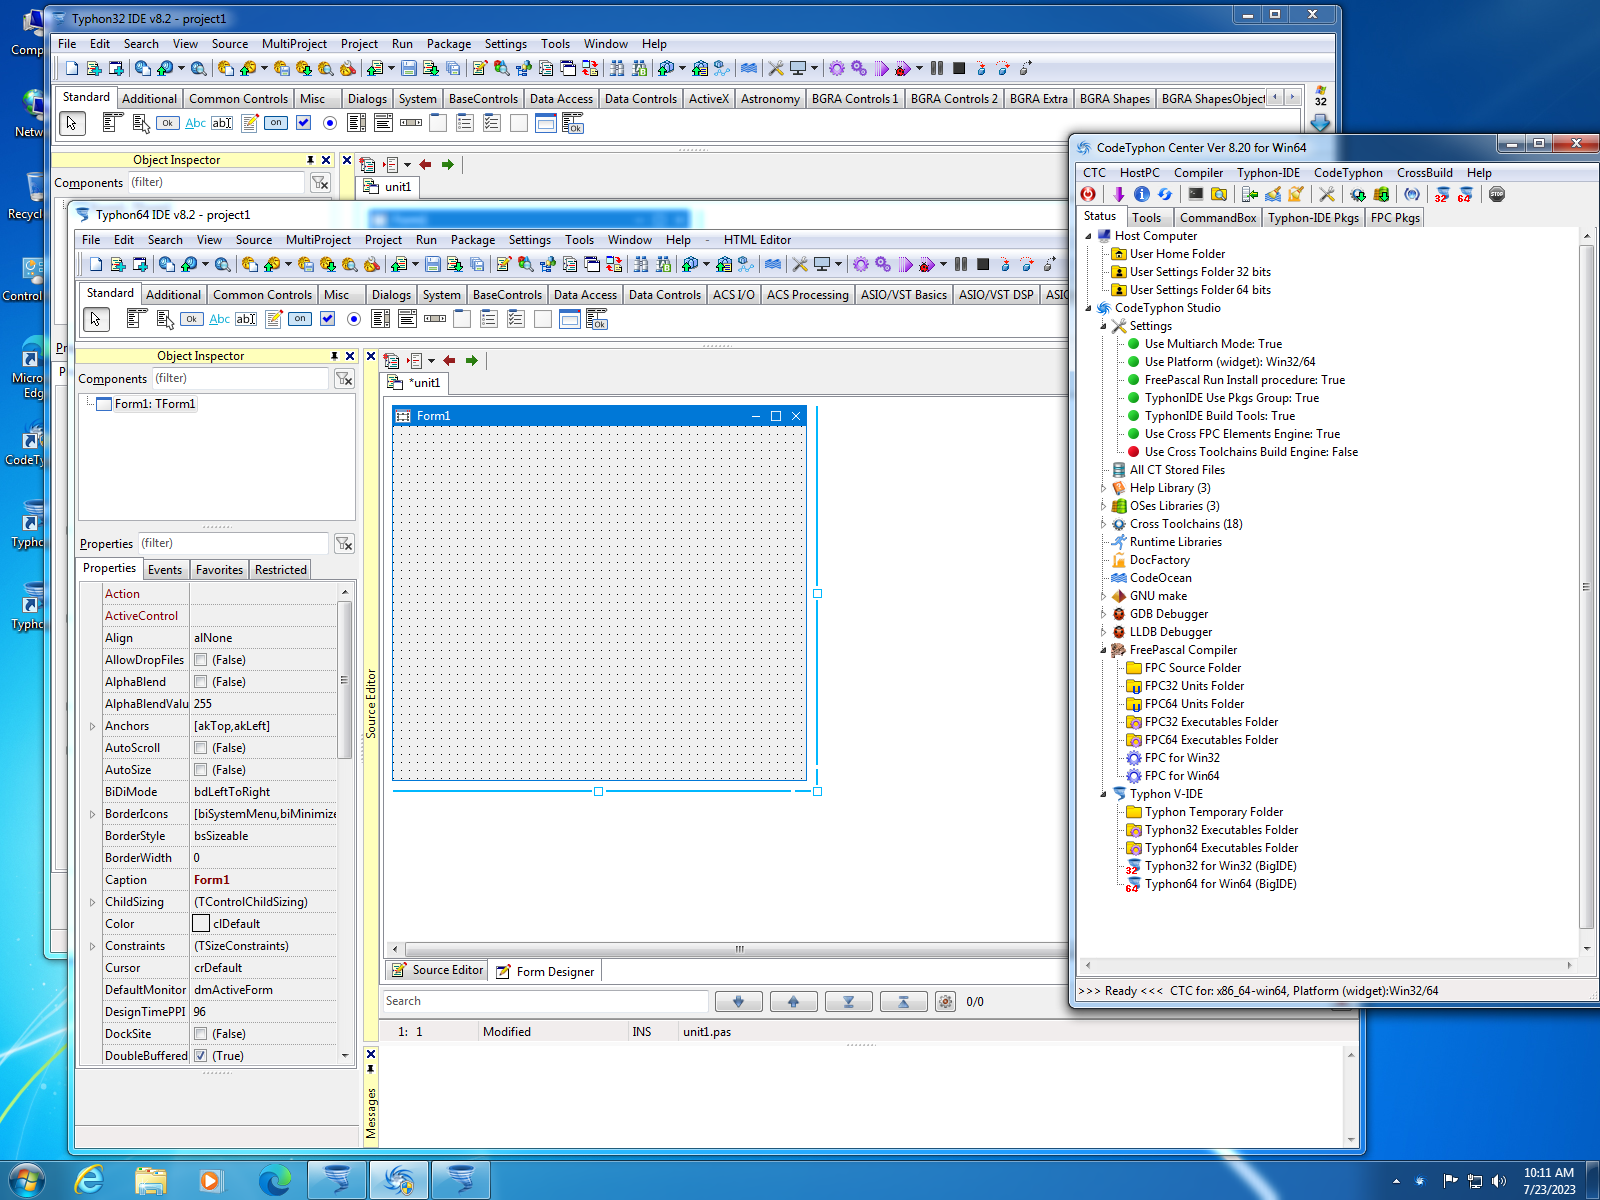
Task: Click the red power icon in CodeTyphon Center
Action: (1088, 195)
